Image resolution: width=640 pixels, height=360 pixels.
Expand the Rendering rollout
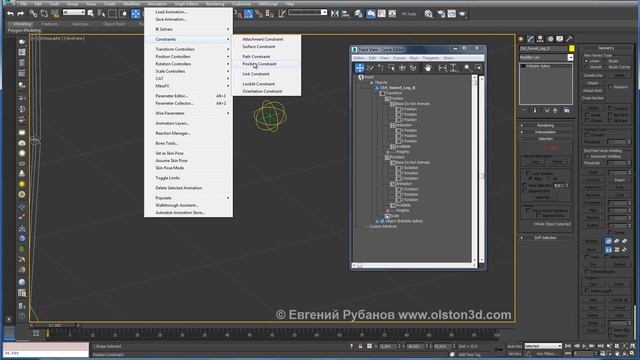click(545, 125)
